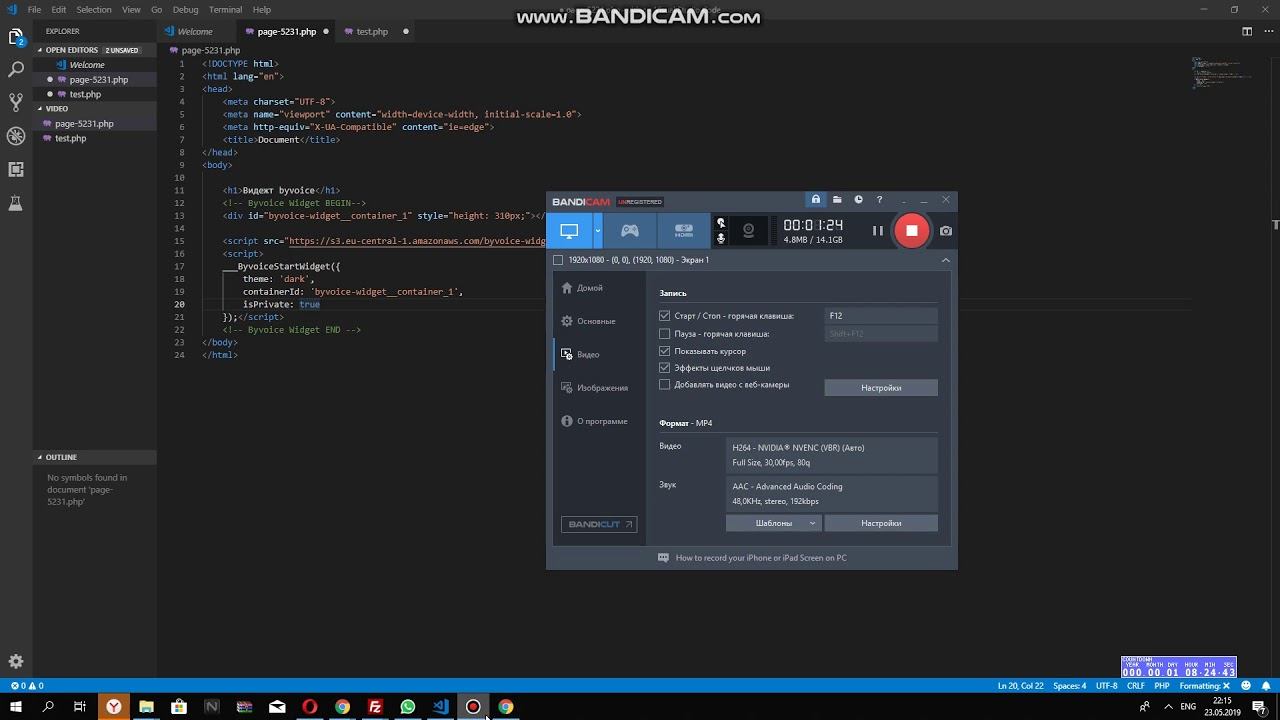The width and height of the screenshot is (1280, 720).
Task: Collapse the Bandicam panel with the chevron
Action: click(945, 260)
